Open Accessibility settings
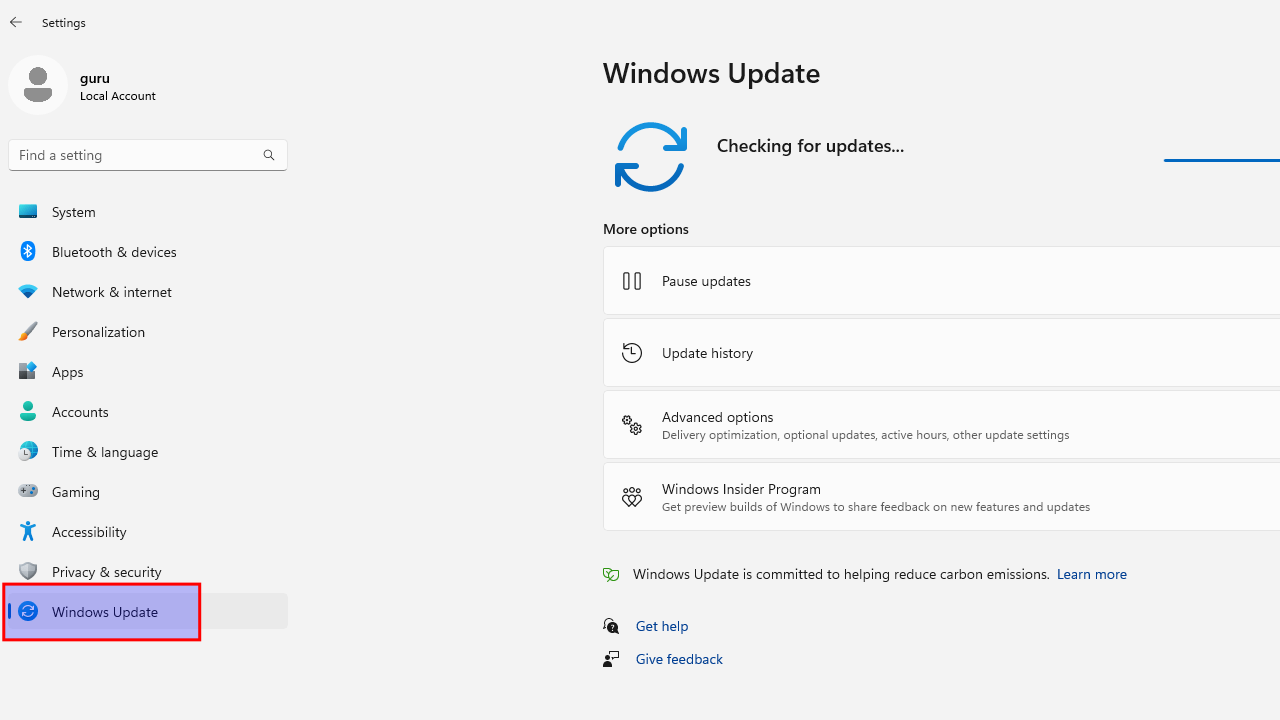The width and height of the screenshot is (1280, 720). tap(148, 532)
